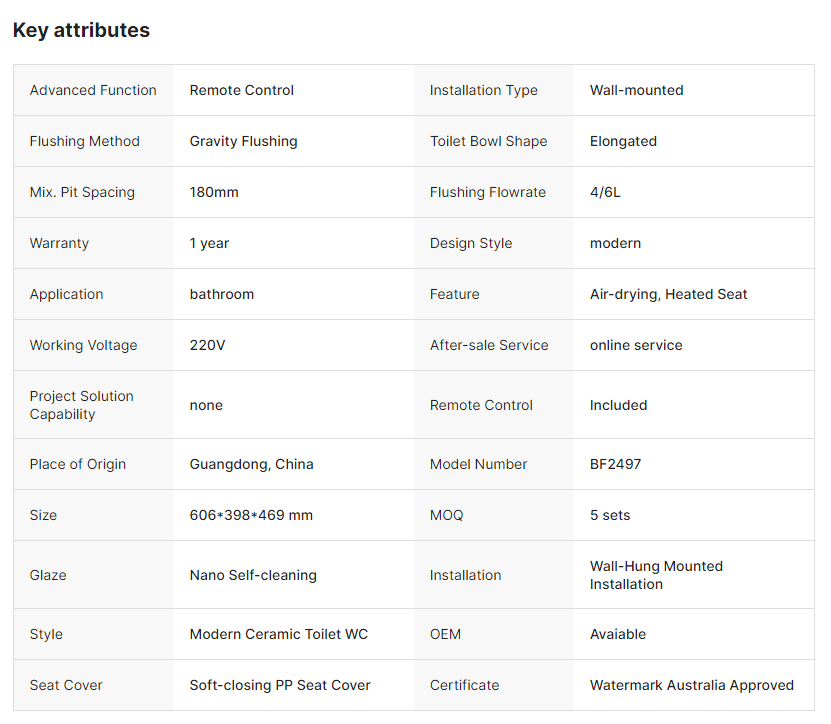
Task: Click the Watermark Australia Approved certificate value
Action: coord(691,685)
